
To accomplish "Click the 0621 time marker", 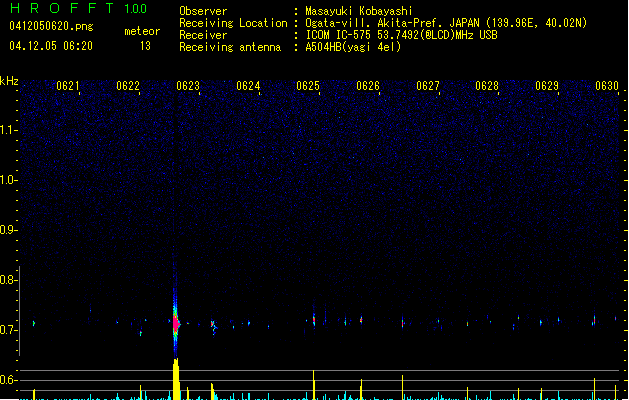I will (67, 86).
